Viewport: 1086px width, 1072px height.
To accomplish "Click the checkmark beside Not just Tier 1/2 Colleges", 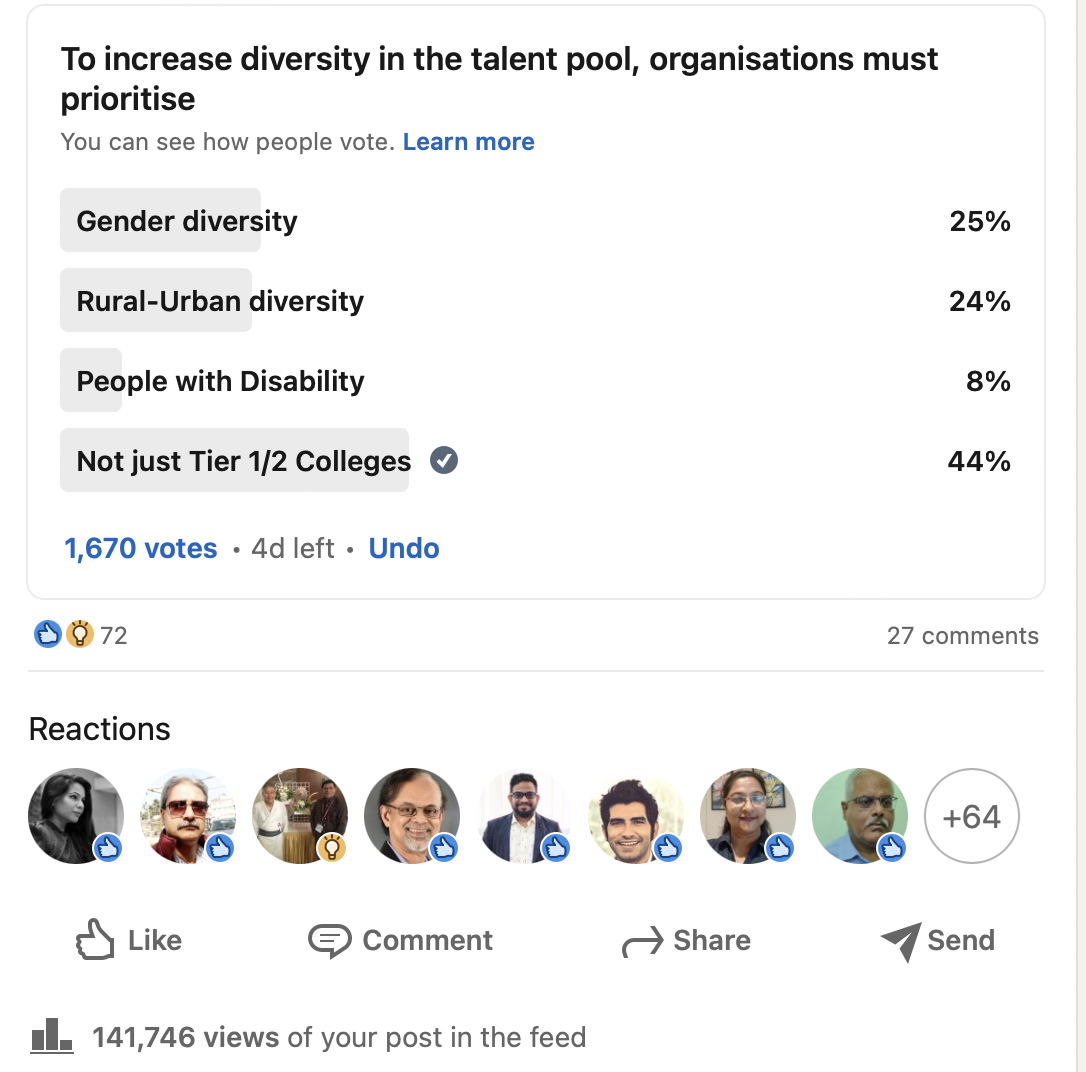I will 444,461.
